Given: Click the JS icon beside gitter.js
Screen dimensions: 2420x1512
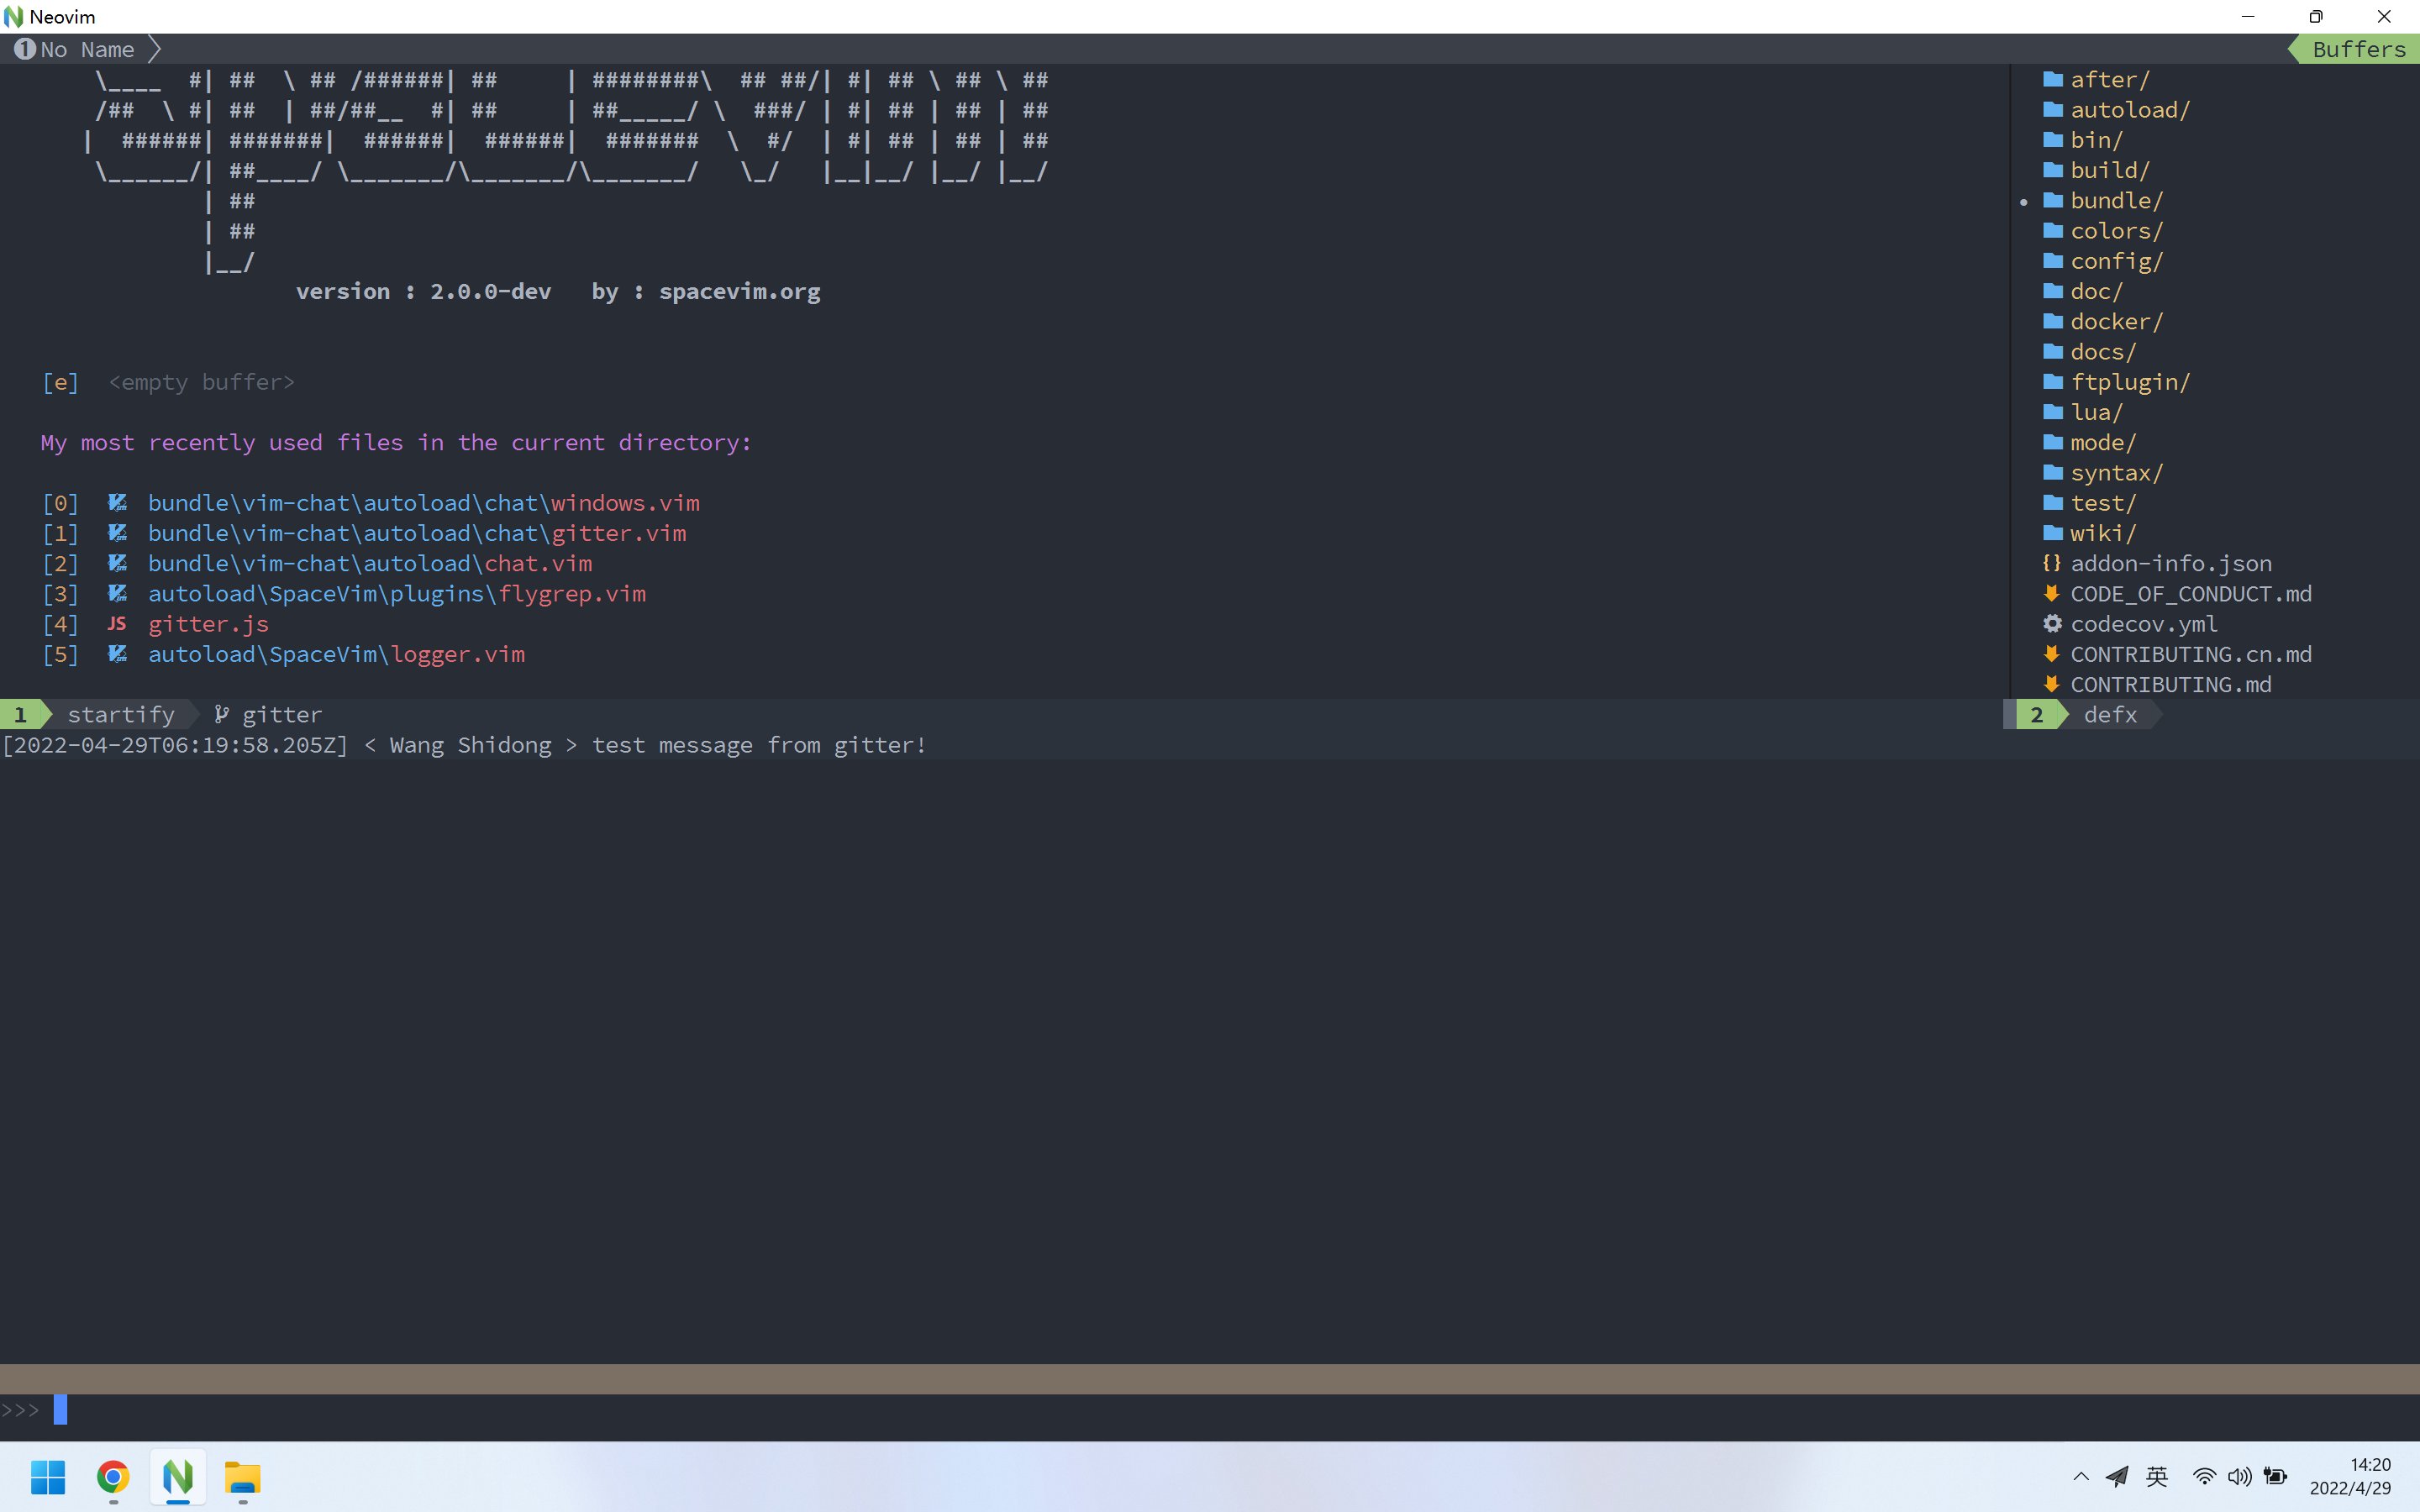Looking at the screenshot, I should [x=117, y=623].
